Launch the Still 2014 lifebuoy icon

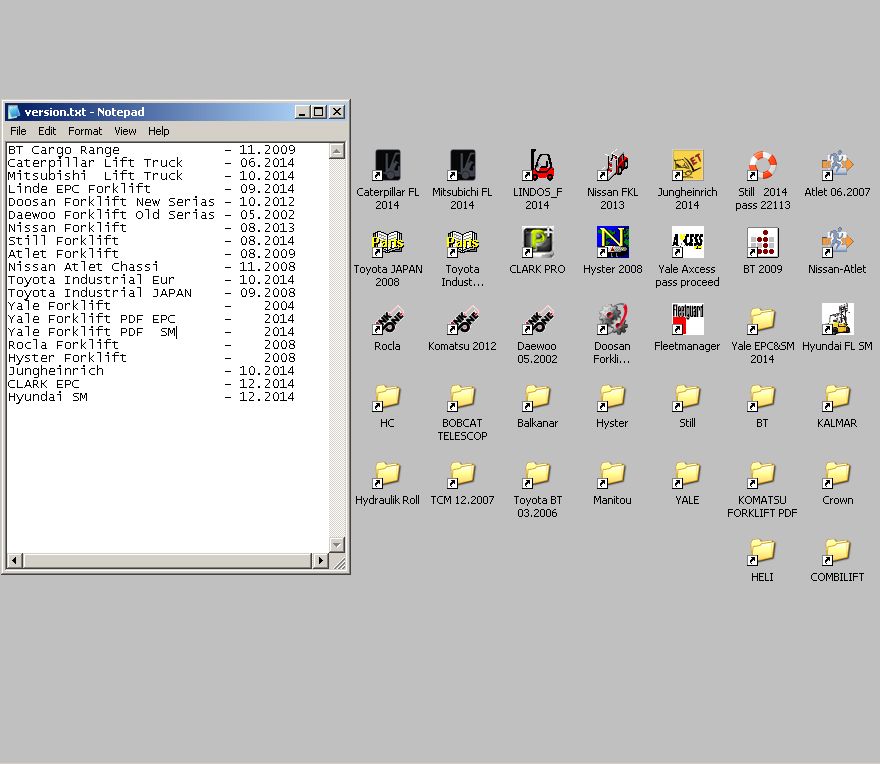[762, 166]
